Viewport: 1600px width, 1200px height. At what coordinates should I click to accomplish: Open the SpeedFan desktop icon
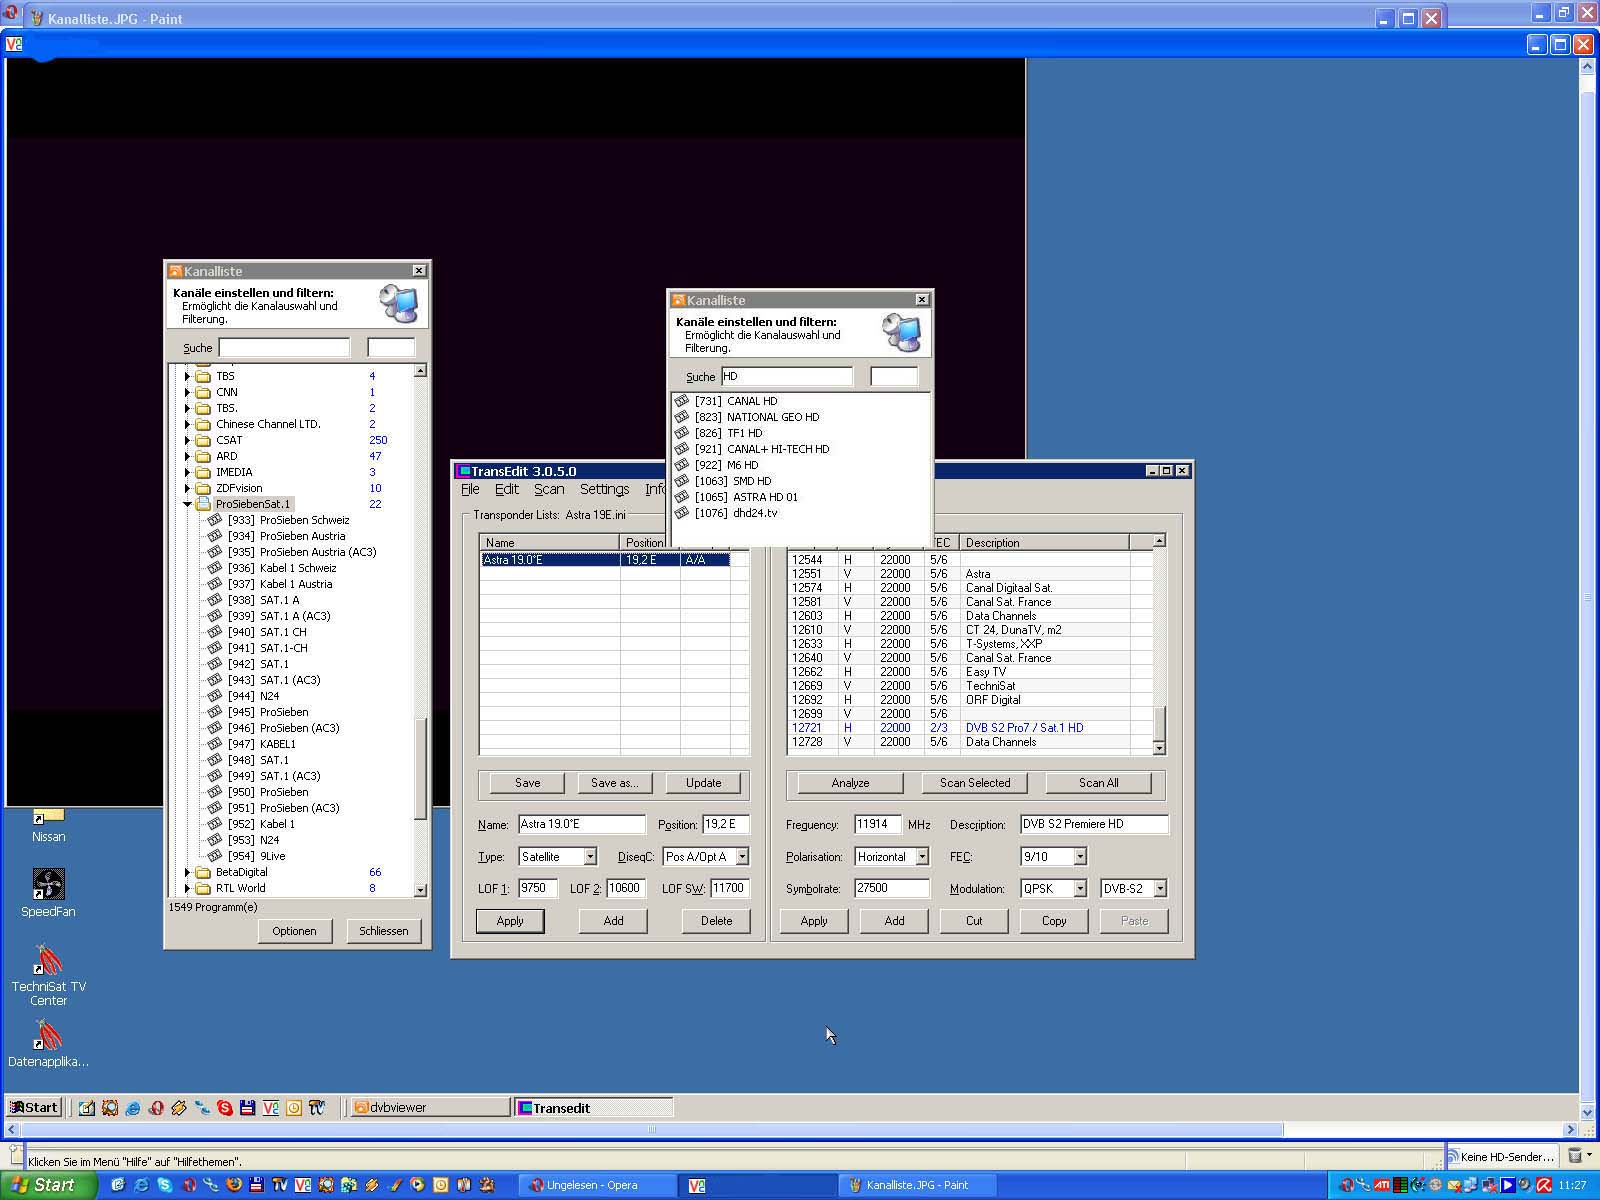(48, 884)
